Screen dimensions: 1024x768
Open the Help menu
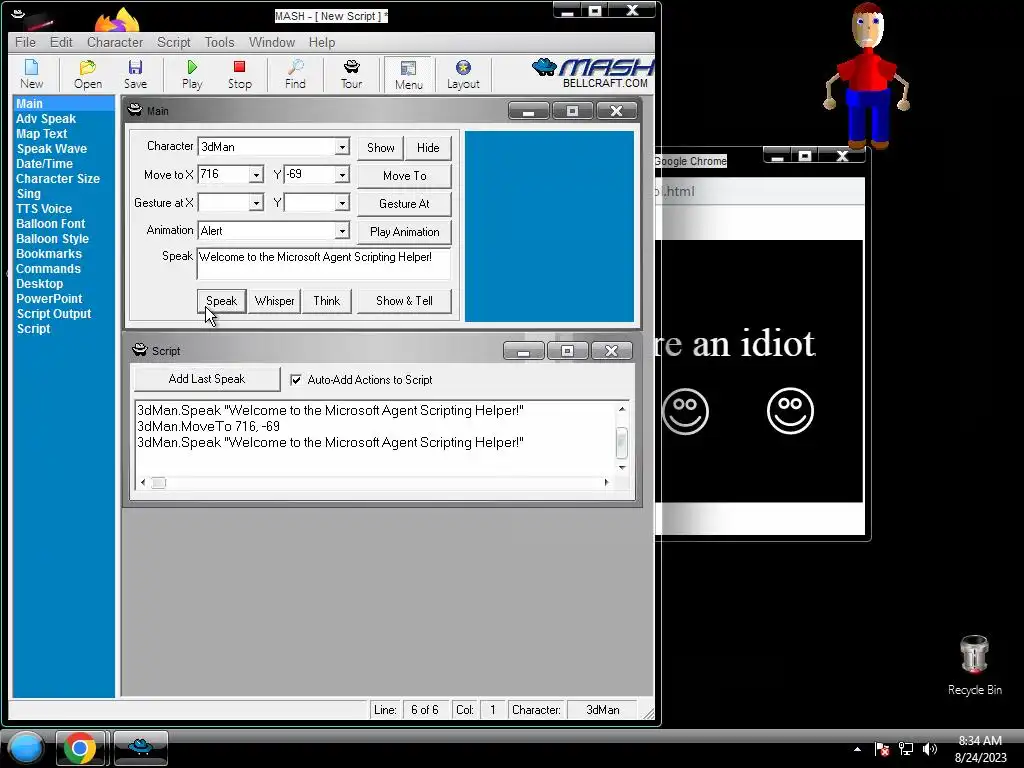pos(322,42)
